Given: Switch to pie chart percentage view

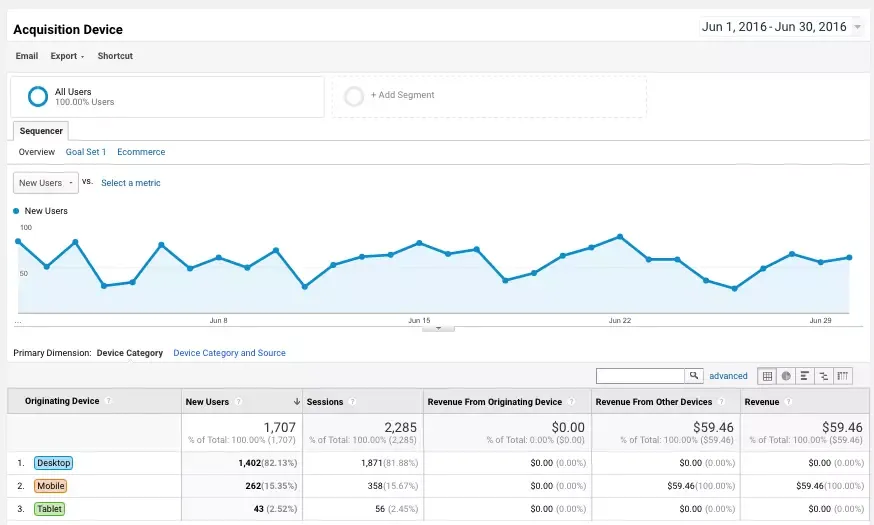Looking at the screenshot, I should (x=786, y=376).
